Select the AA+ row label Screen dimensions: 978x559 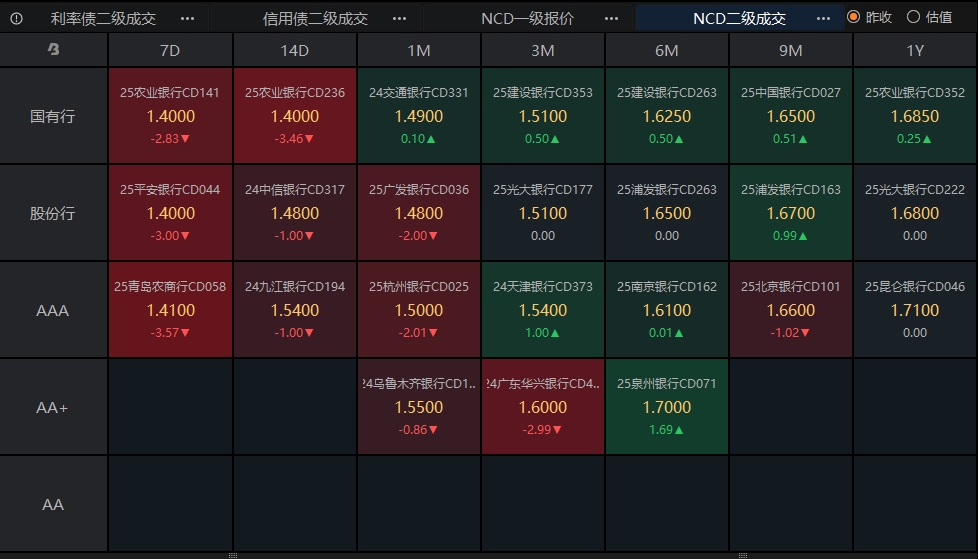point(53,407)
